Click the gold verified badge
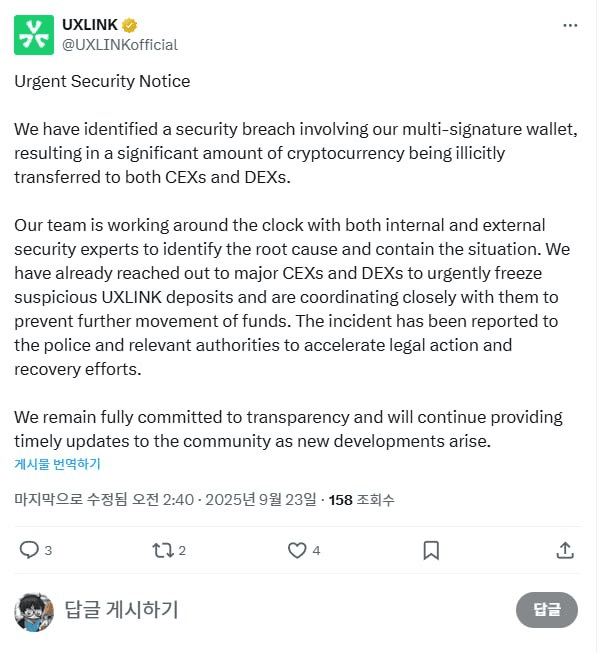Screen dimensions: 616x653 point(130,25)
